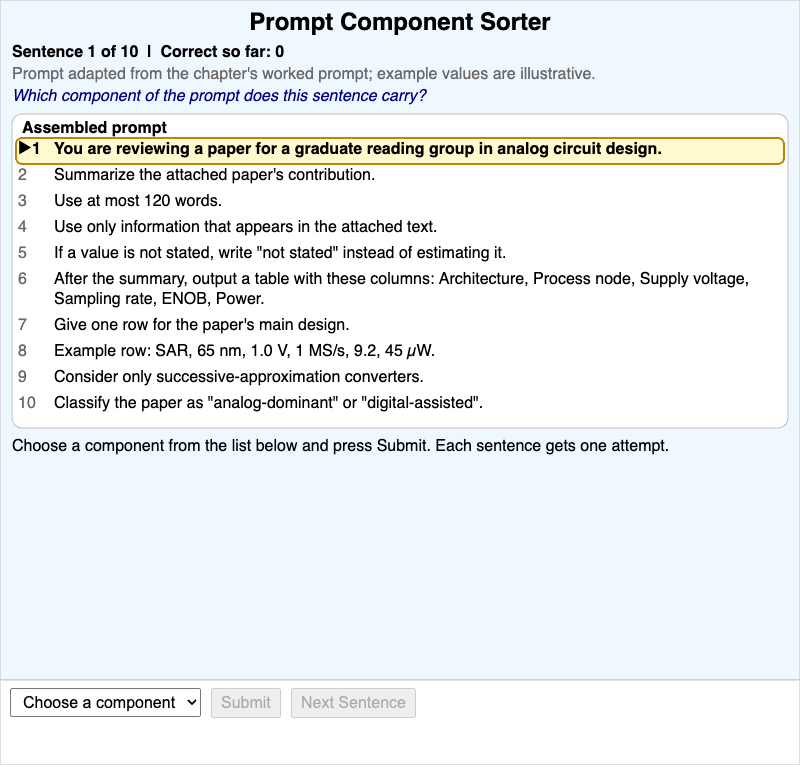
Task: Click the 'Prompt Component Sorter' title
Action: (x=400, y=22)
